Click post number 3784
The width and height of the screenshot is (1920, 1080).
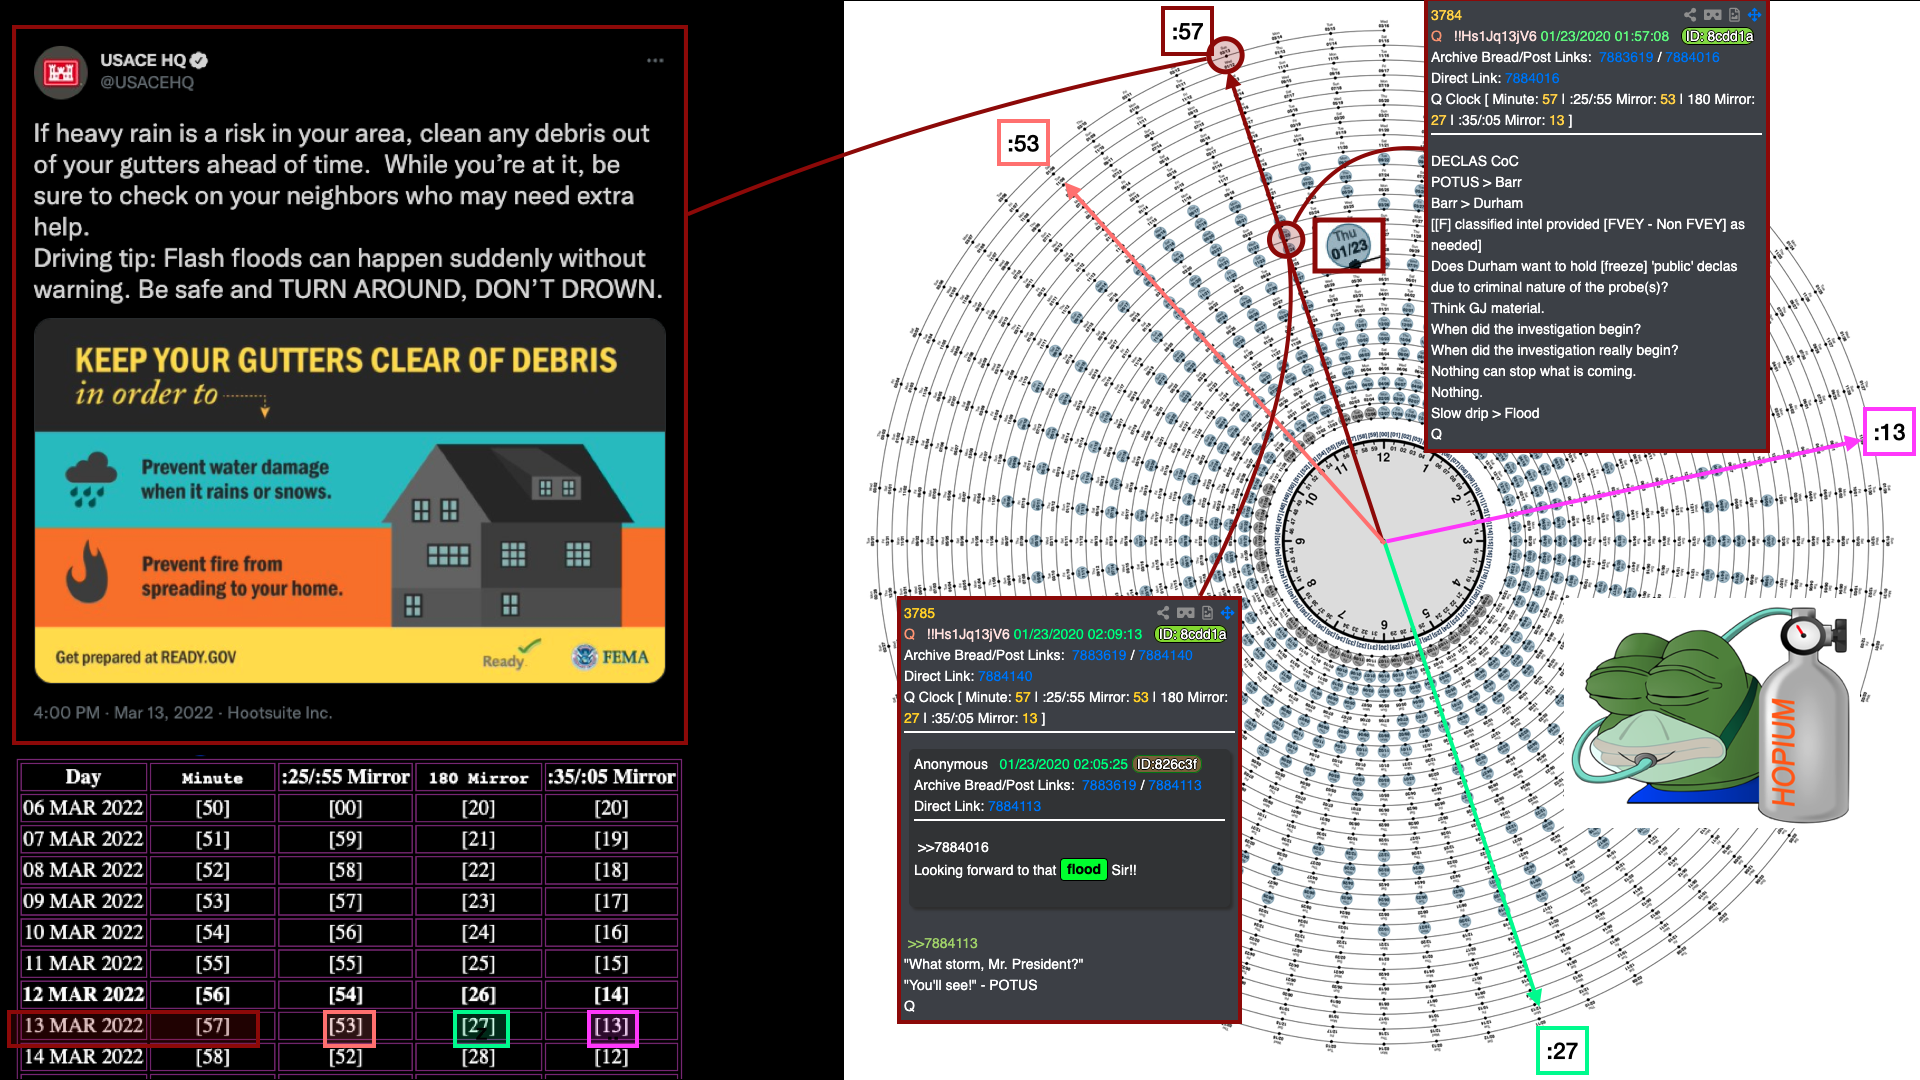1446,15
